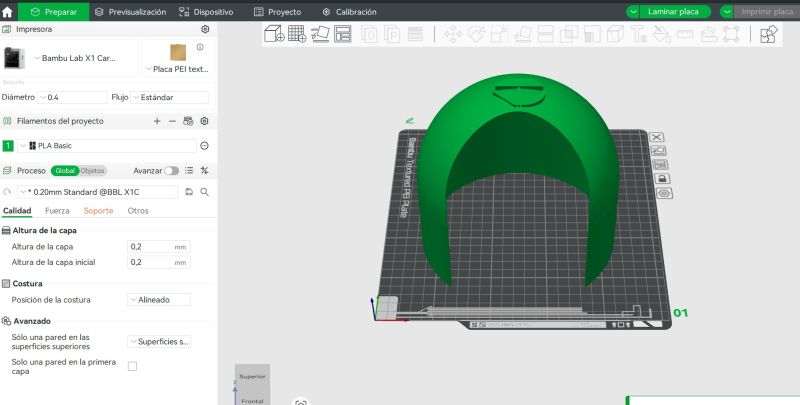This screenshot has height=405, width=800.
Task: Open the Assembly view puzzle icon
Action: coord(768,35)
